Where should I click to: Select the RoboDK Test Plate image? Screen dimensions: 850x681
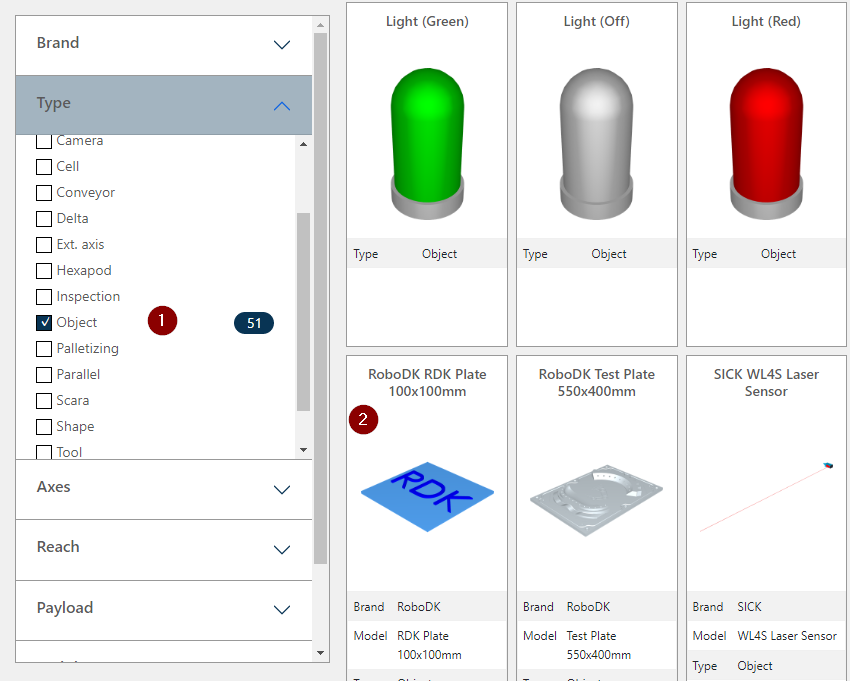596,500
